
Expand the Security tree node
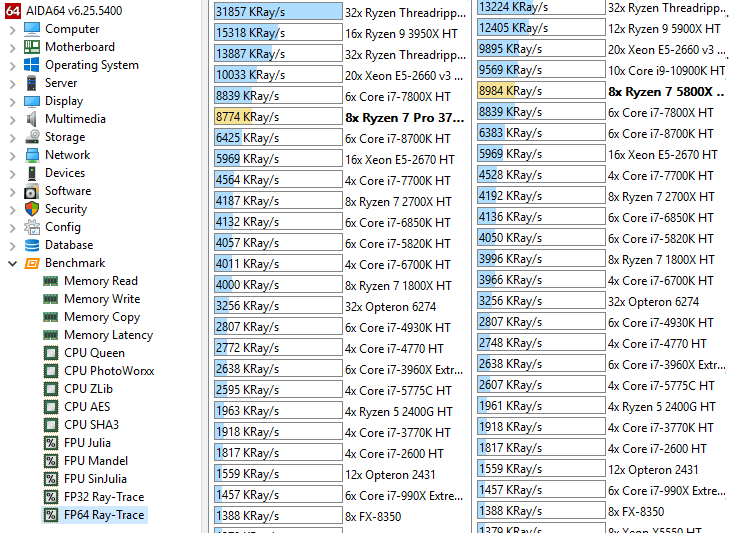pyautogui.click(x=13, y=210)
